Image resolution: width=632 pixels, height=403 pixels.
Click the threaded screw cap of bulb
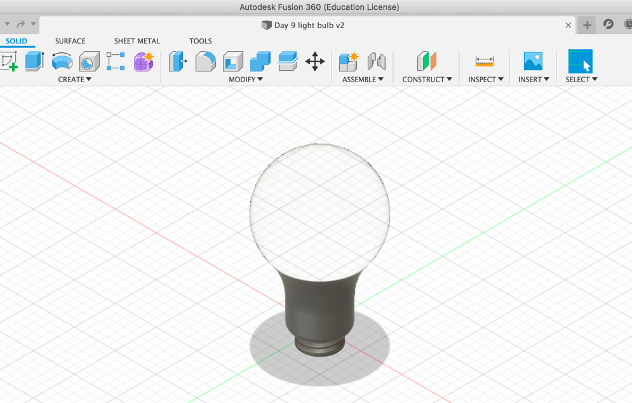(x=320, y=347)
